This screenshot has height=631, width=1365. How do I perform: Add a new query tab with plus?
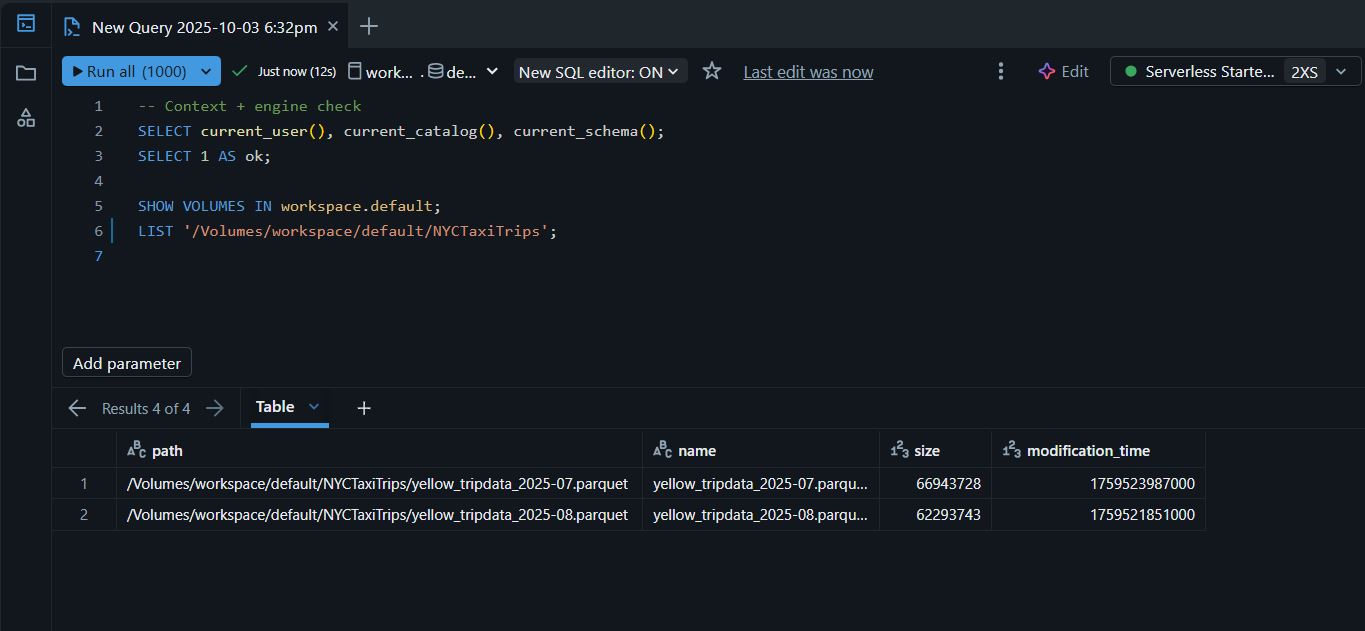[x=368, y=27]
